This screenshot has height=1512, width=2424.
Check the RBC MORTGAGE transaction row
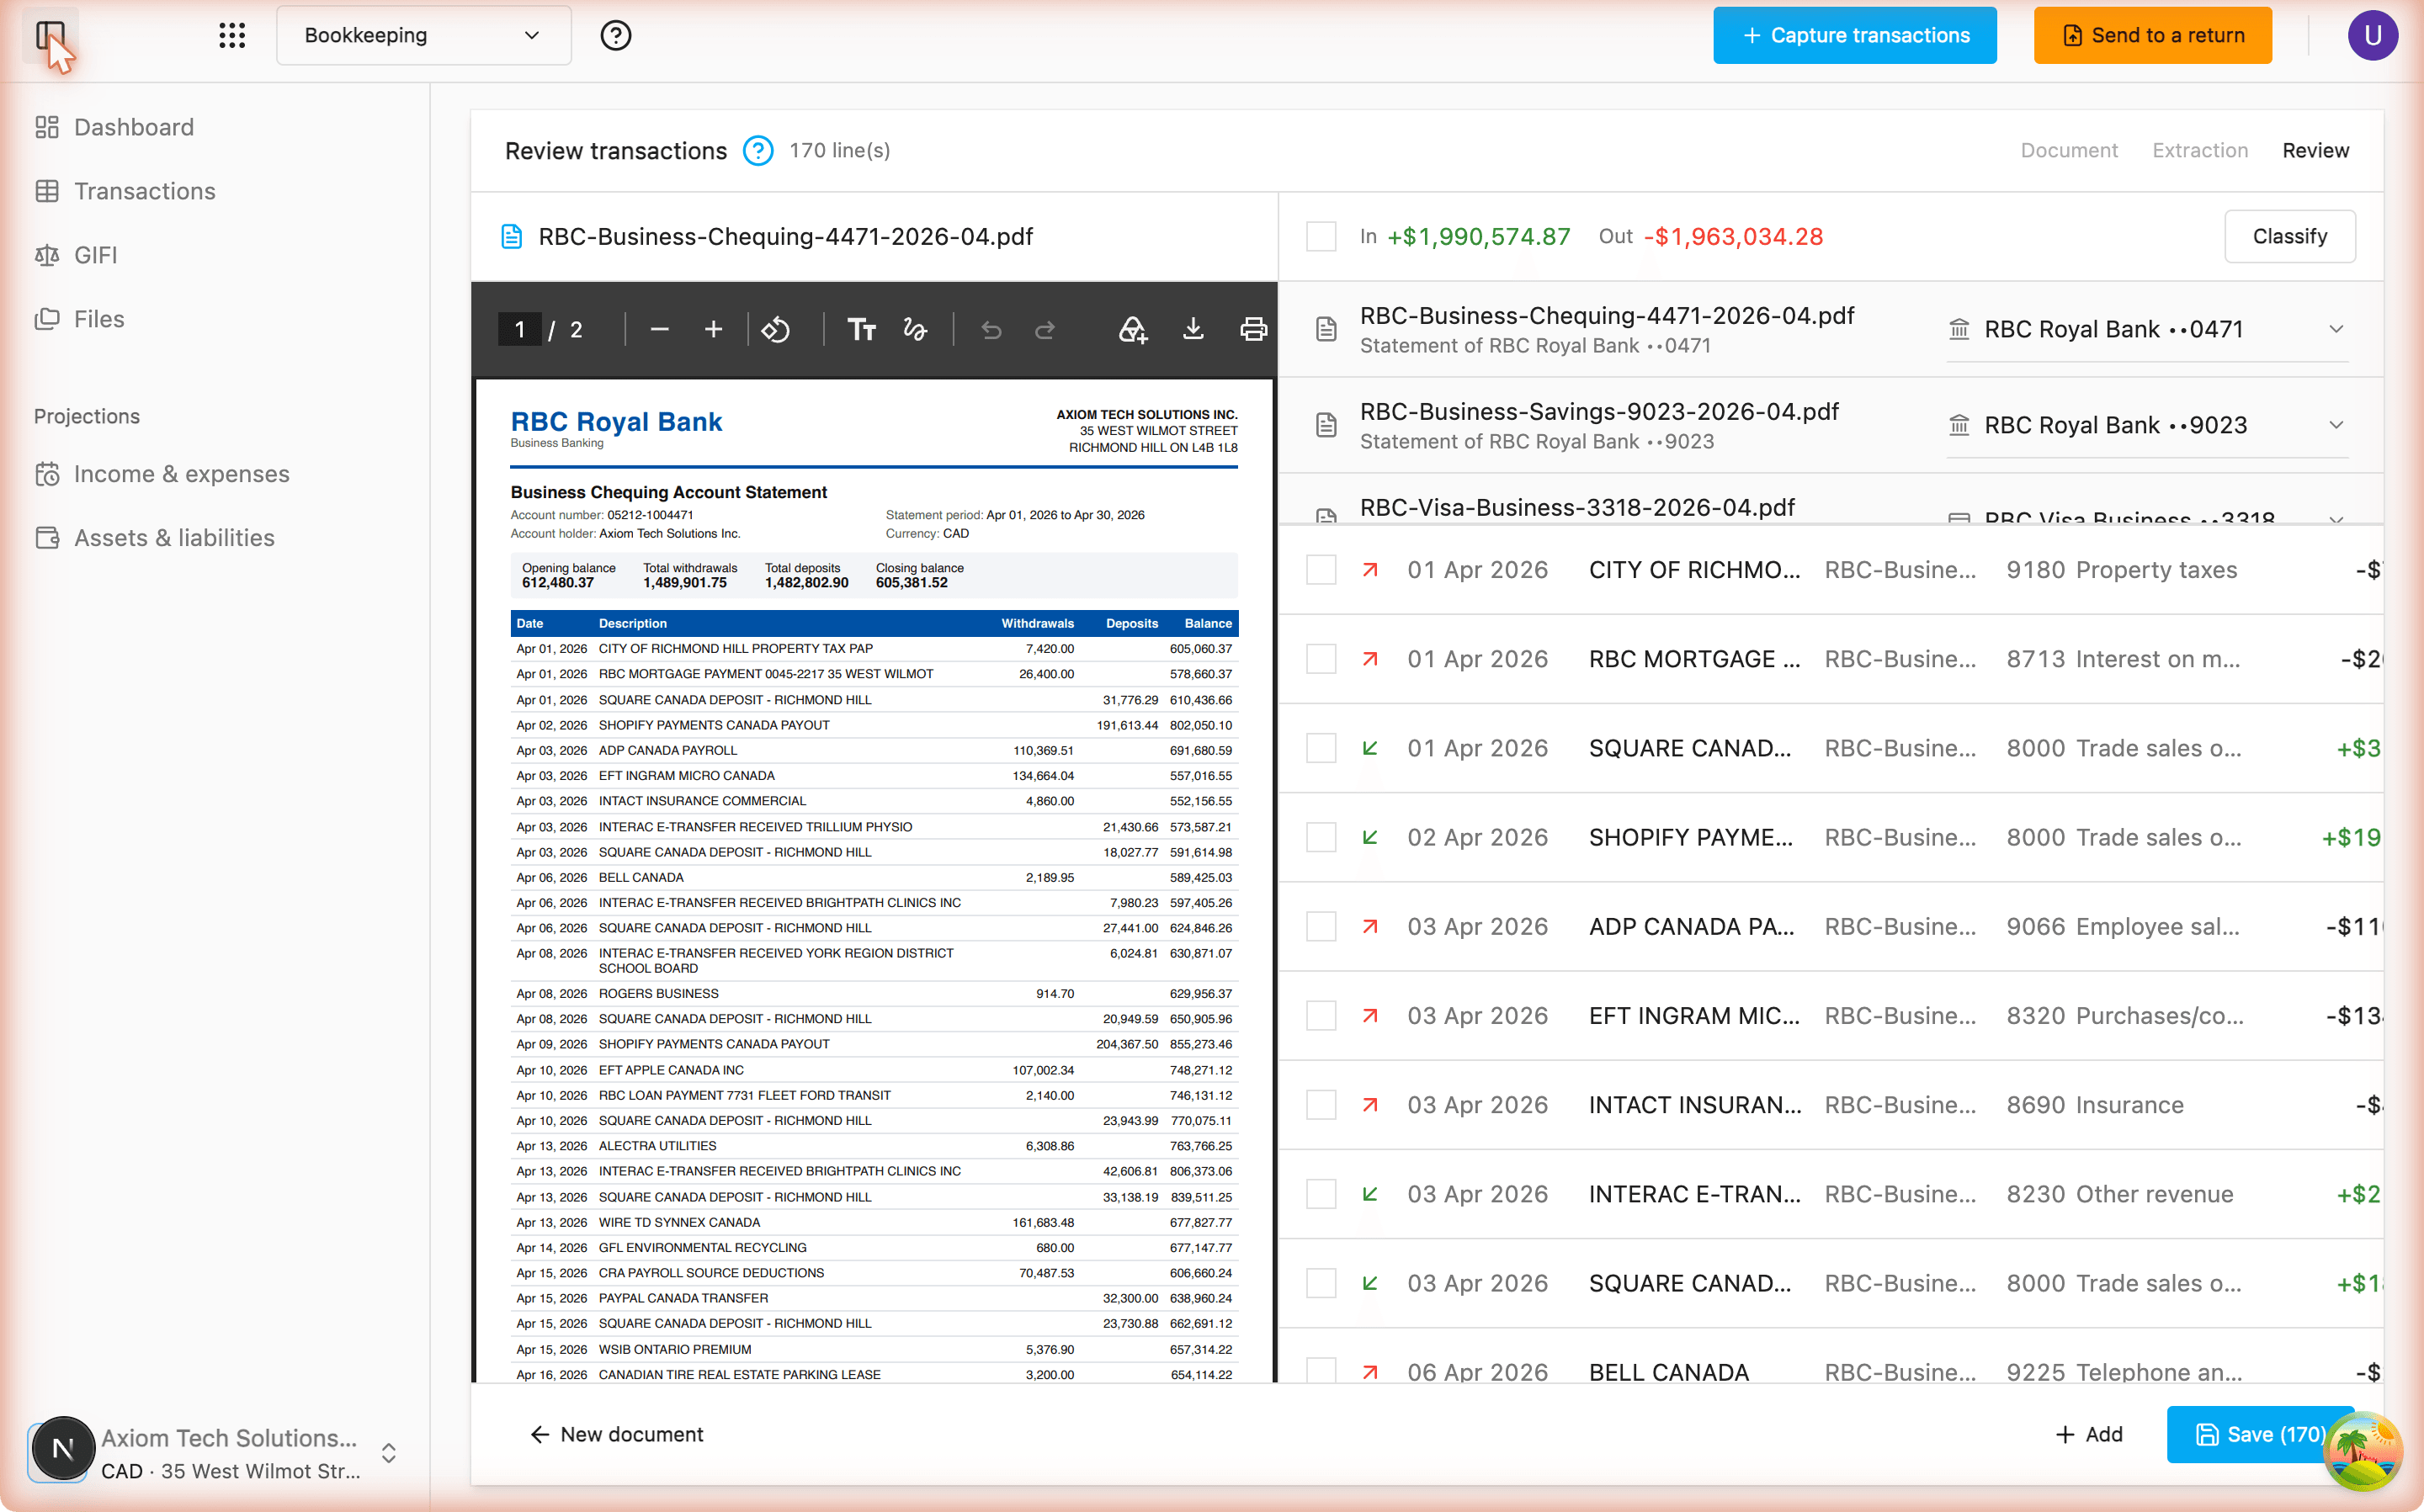coord(1321,659)
